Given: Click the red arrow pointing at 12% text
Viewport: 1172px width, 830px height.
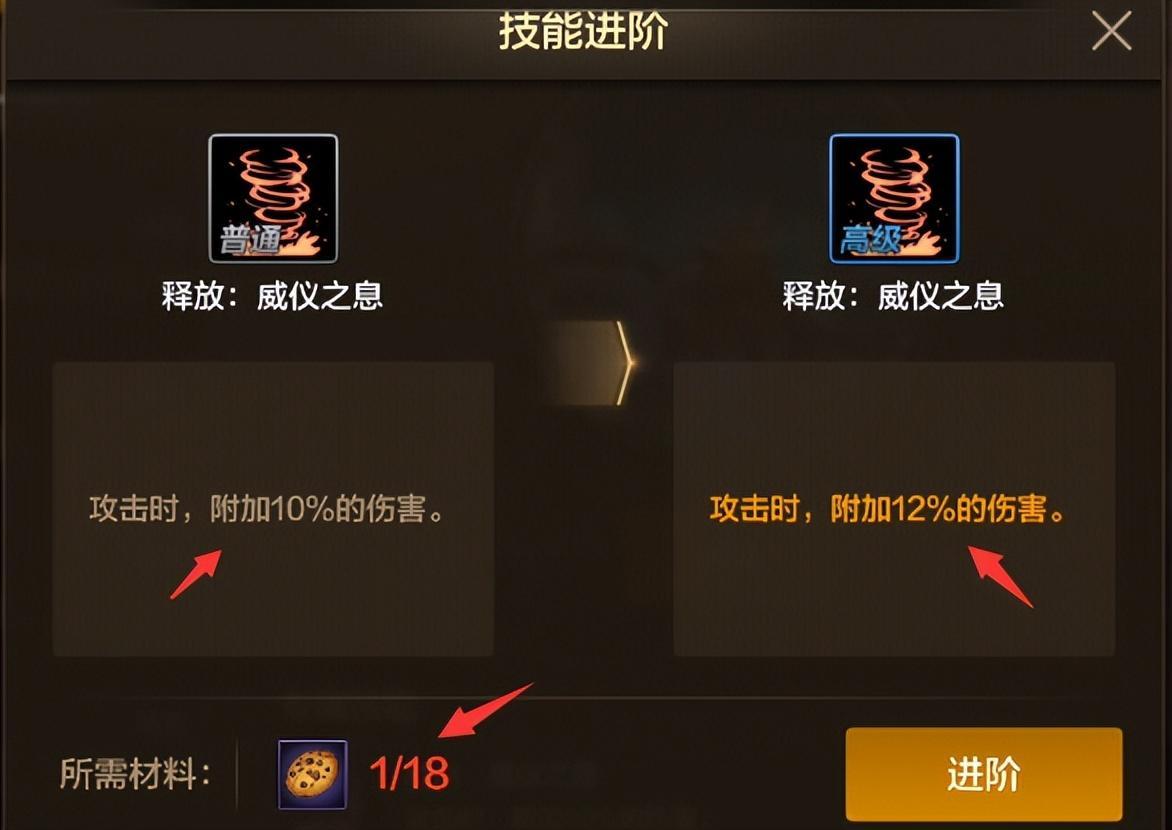Looking at the screenshot, I should (1001, 576).
